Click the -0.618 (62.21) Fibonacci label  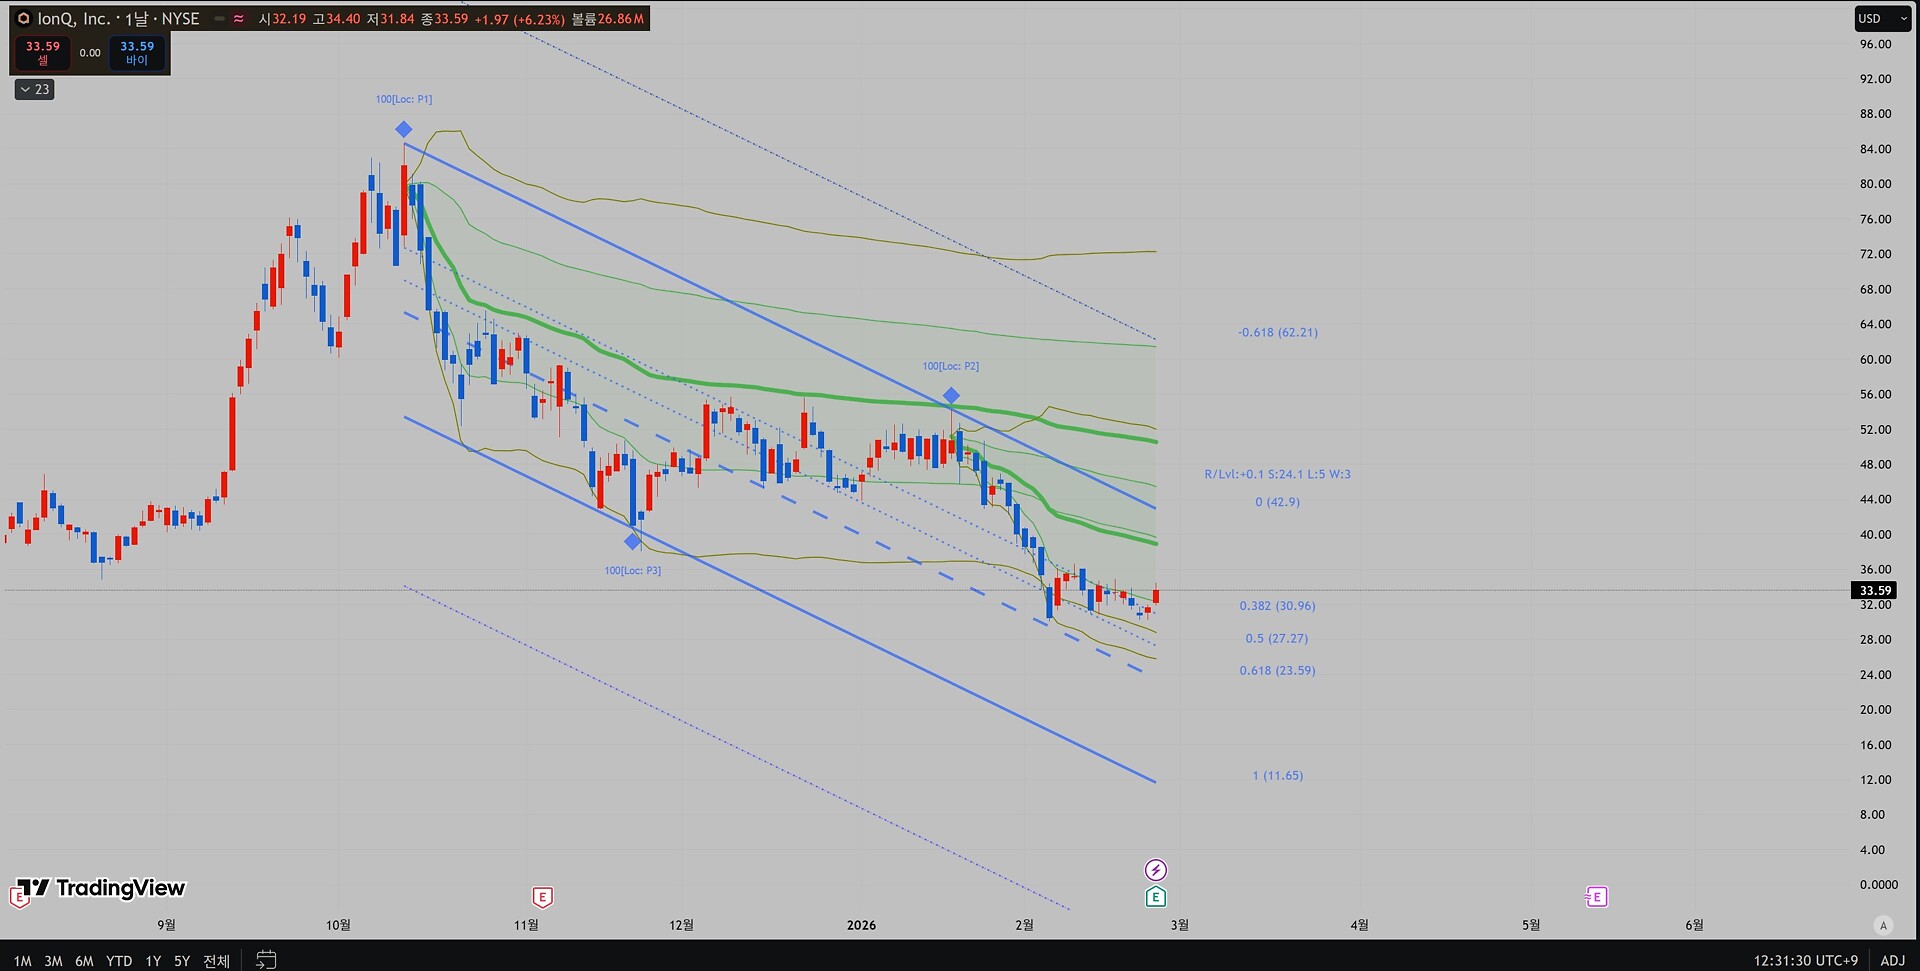point(1277,332)
